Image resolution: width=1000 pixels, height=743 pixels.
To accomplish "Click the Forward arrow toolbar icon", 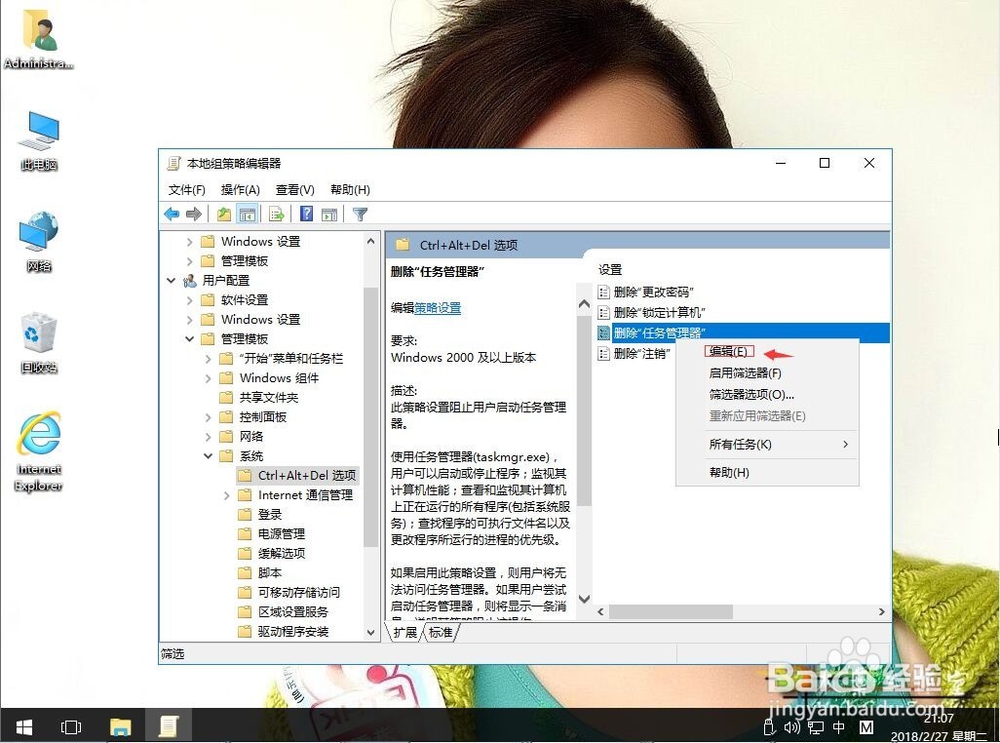I will [x=194, y=214].
